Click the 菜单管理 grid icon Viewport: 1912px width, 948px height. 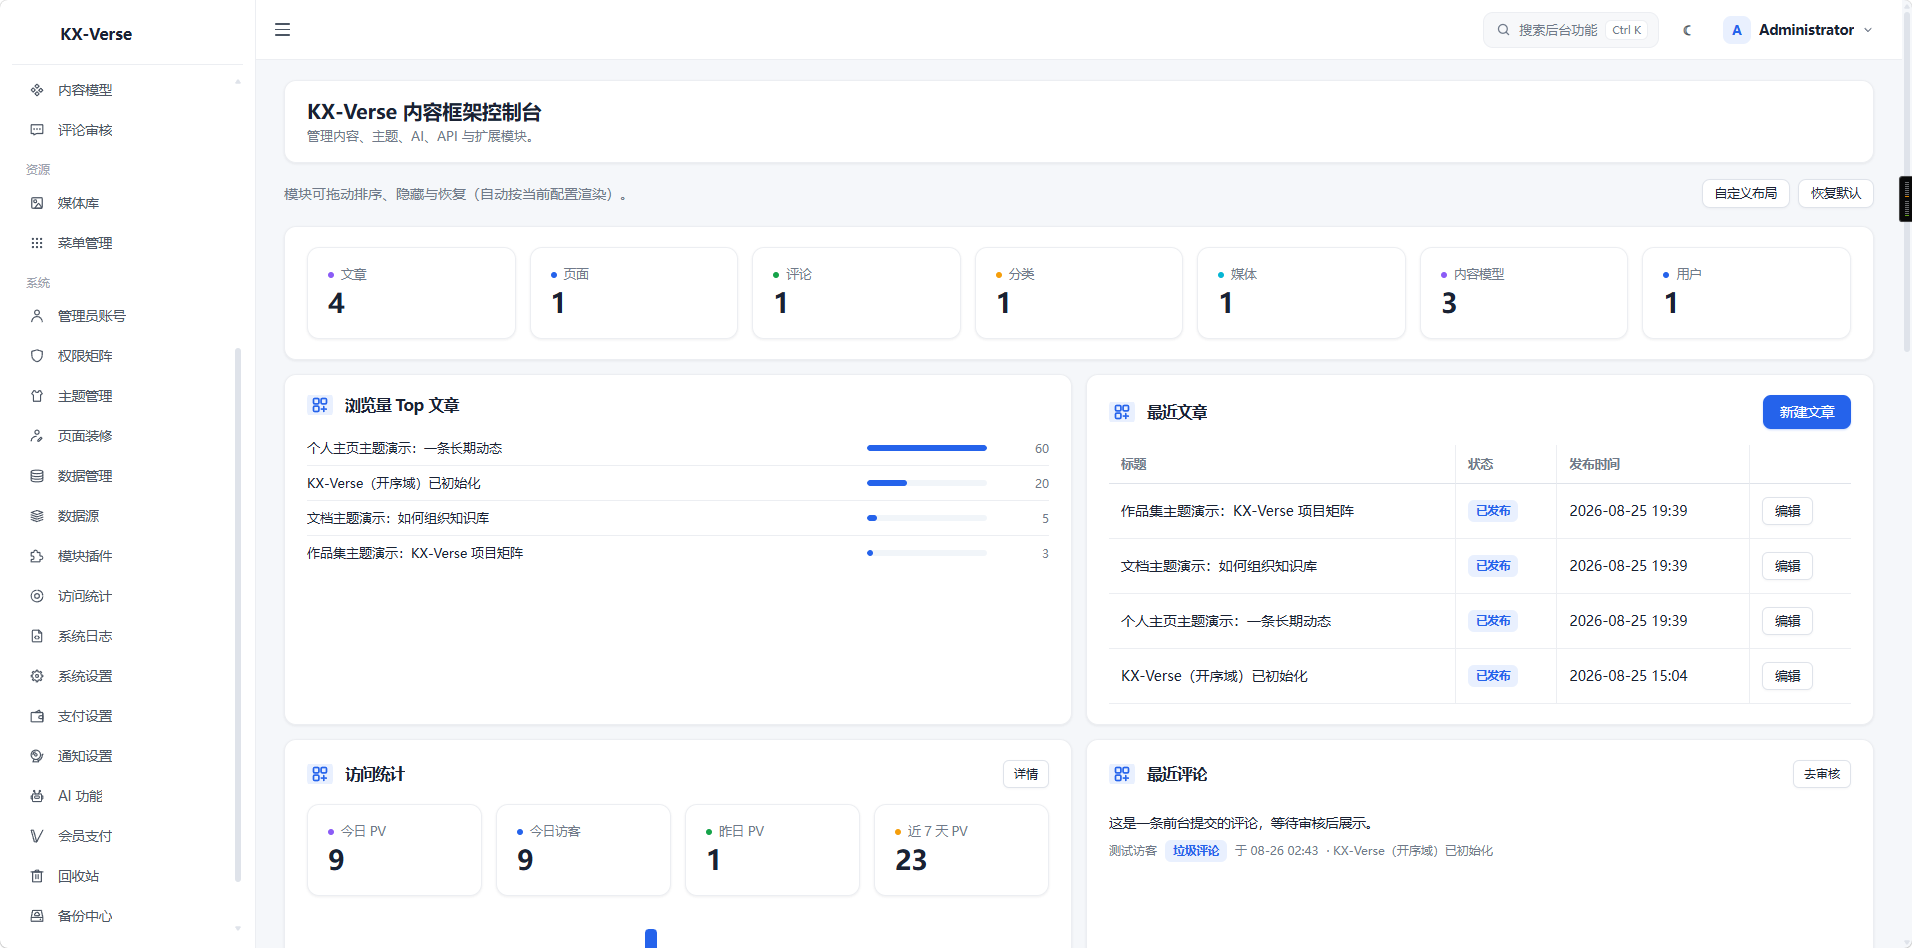coord(37,243)
